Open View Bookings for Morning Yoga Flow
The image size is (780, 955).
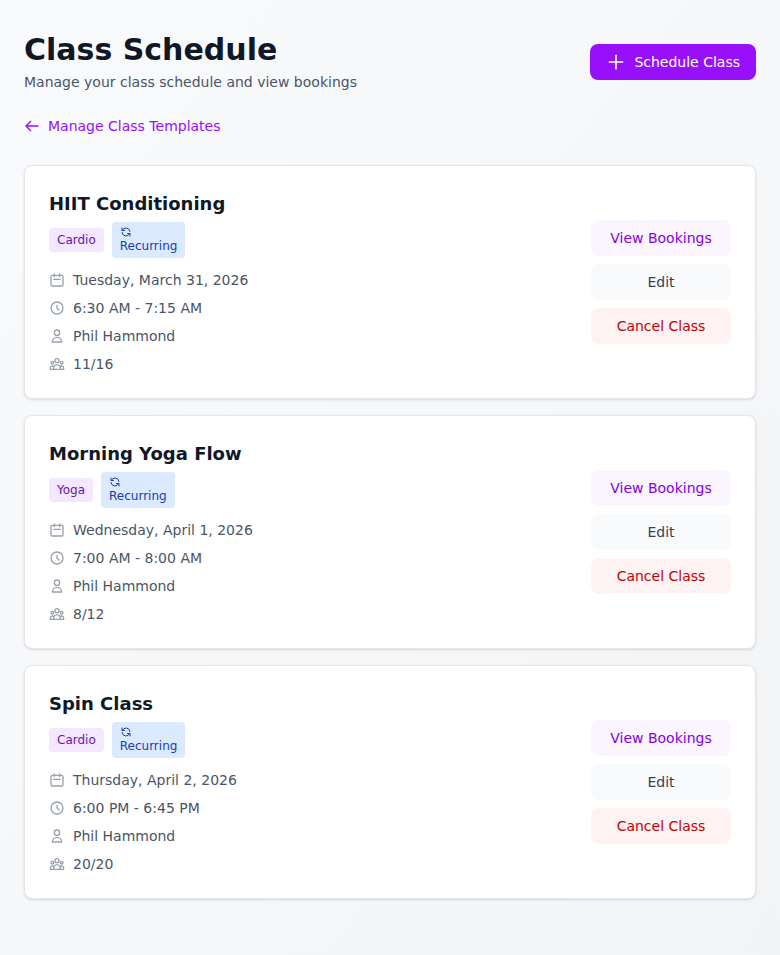click(660, 488)
